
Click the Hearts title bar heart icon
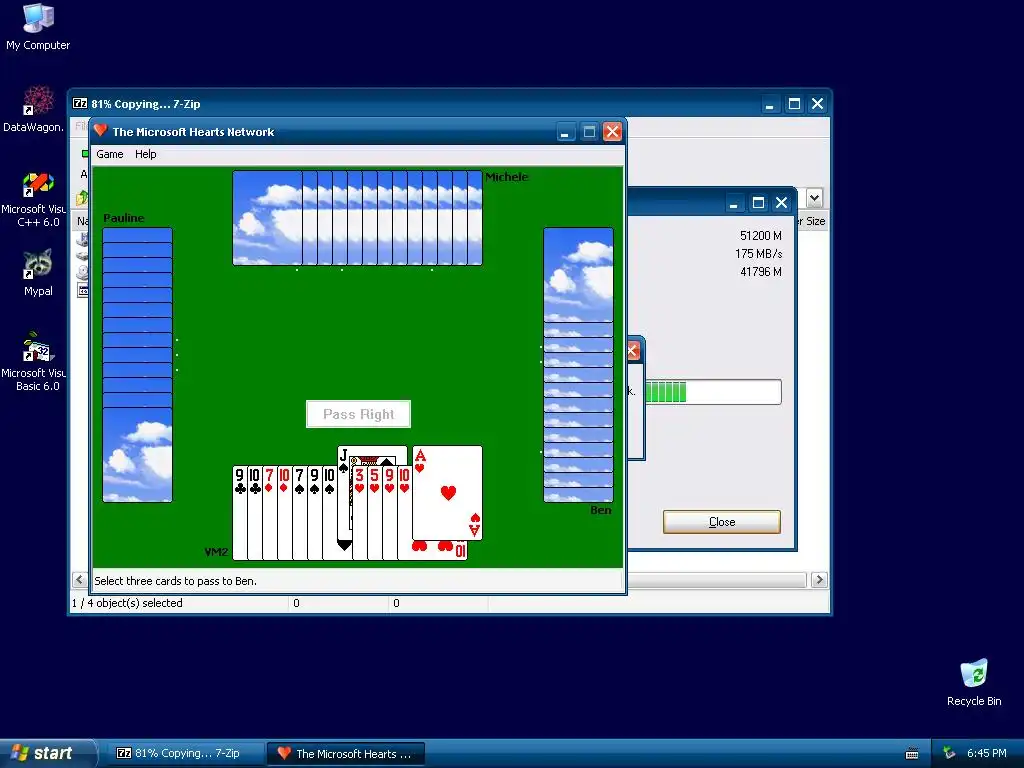pyautogui.click(x=100, y=131)
